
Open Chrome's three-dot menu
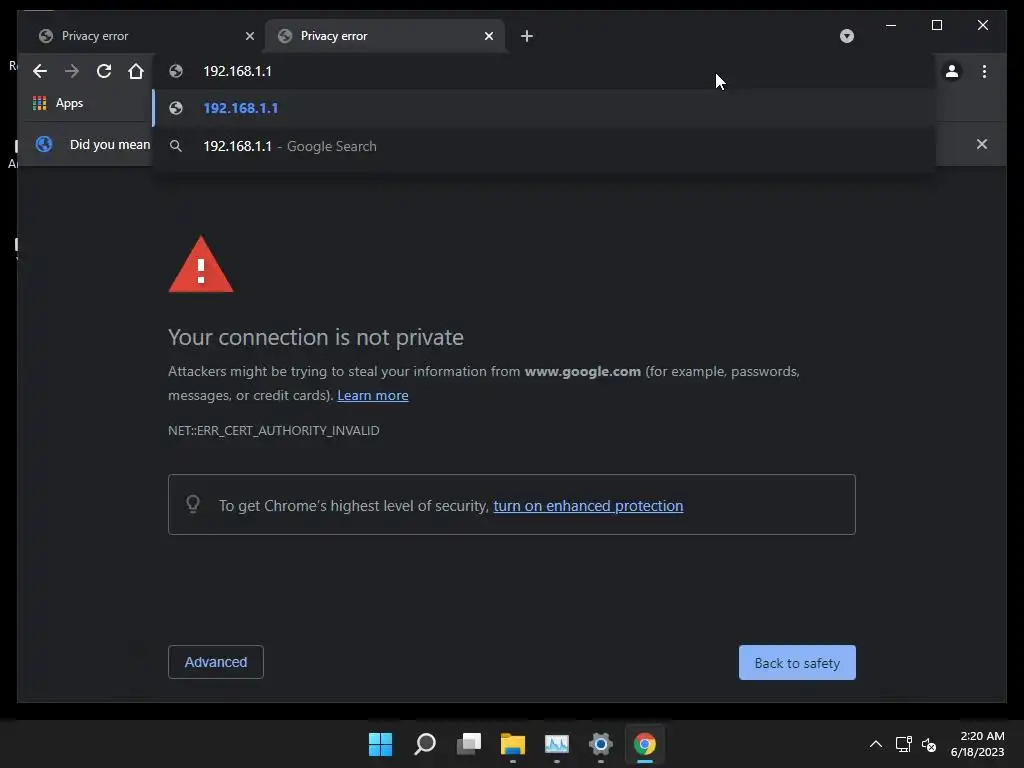984,71
